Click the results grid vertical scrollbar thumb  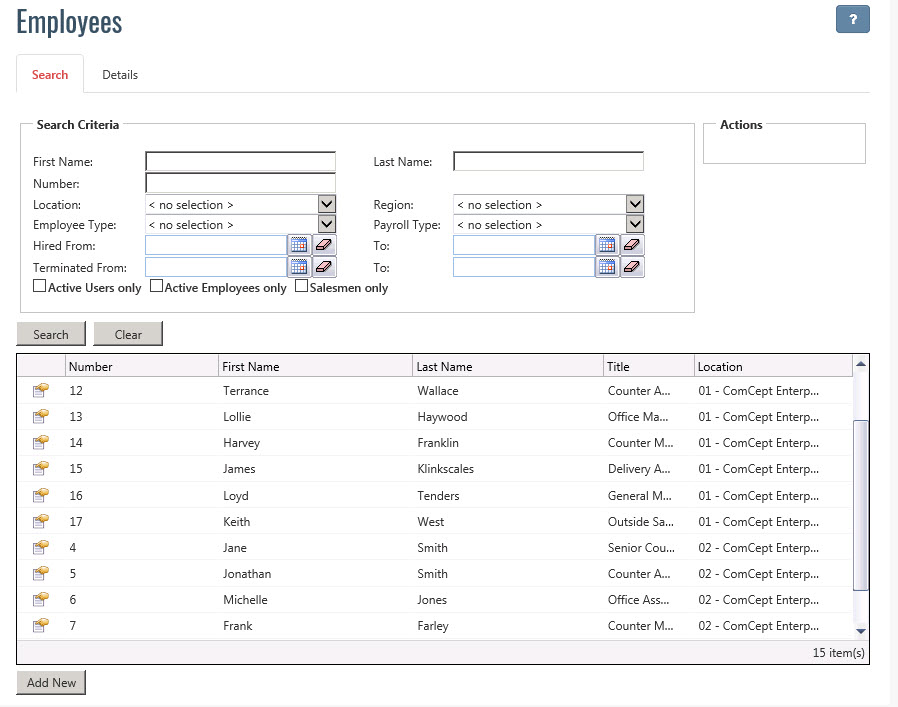tap(860, 505)
